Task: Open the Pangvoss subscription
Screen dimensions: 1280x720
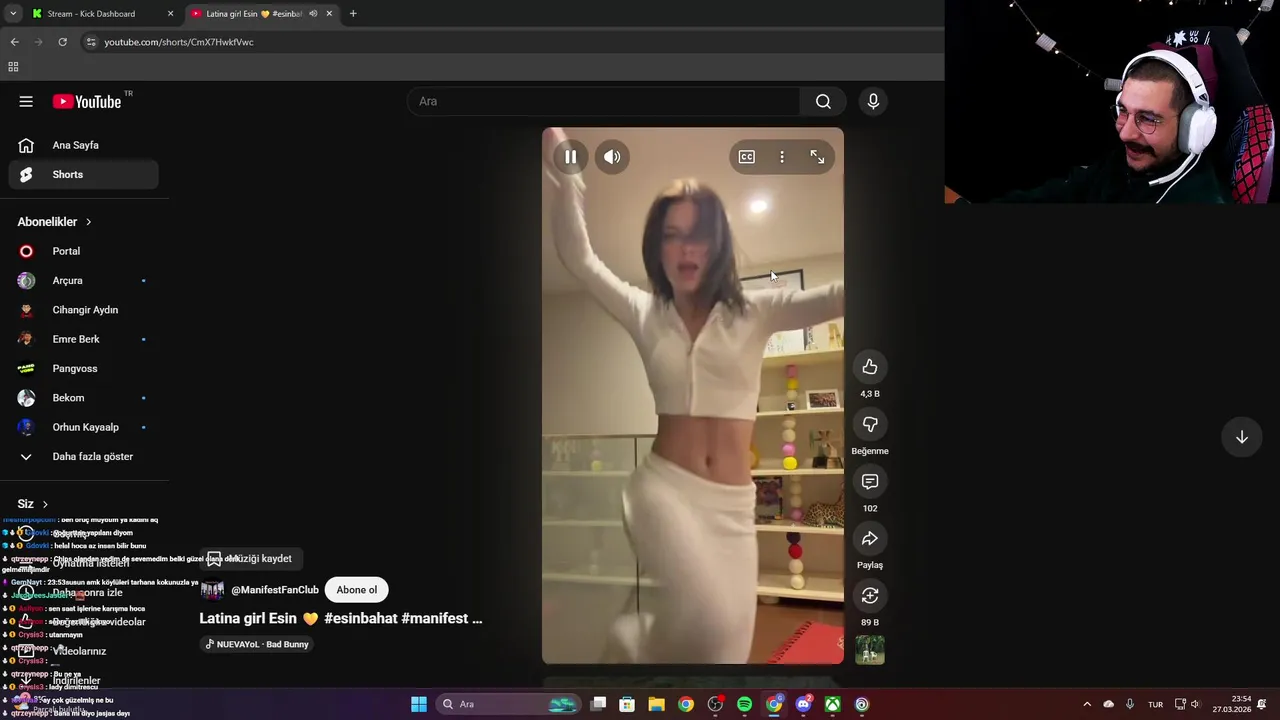Action: click(x=85, y=368)
